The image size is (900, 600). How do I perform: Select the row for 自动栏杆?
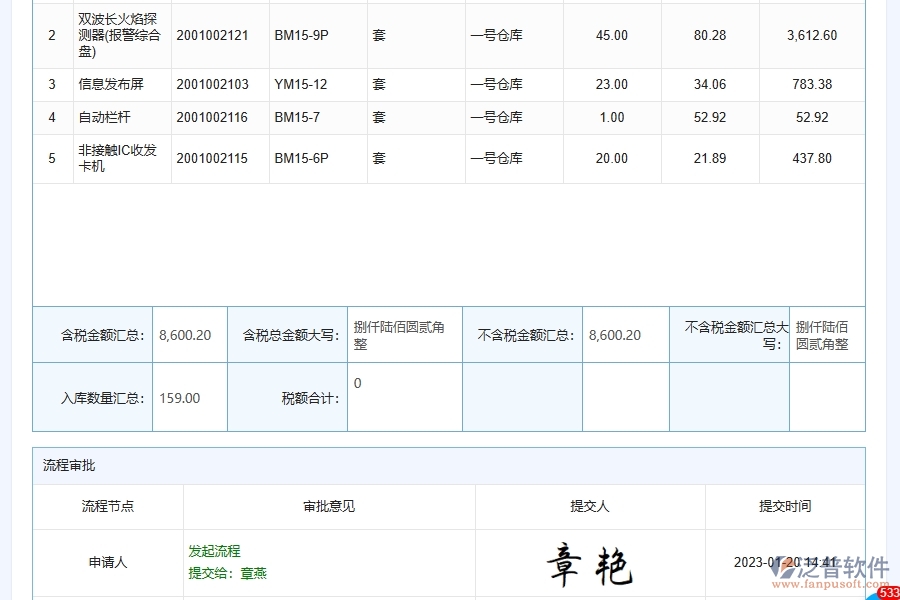coord(105,117)
